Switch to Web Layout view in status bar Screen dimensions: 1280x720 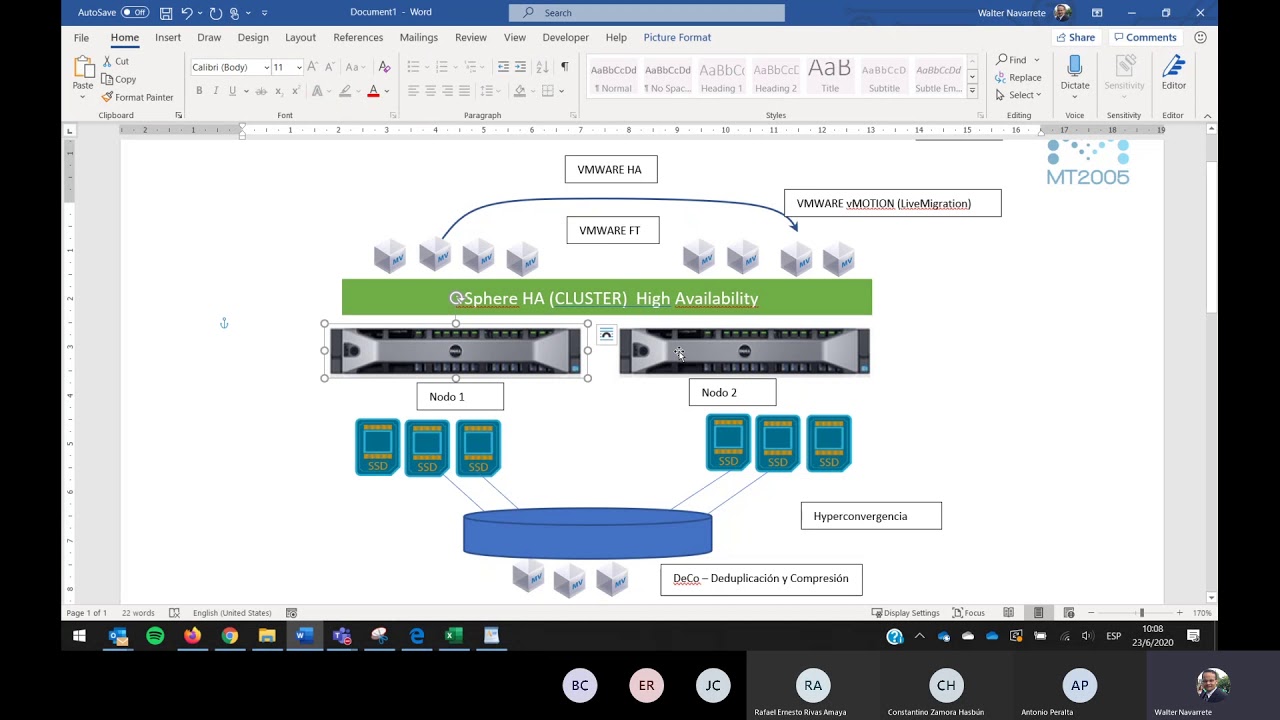click(1068, 612)
